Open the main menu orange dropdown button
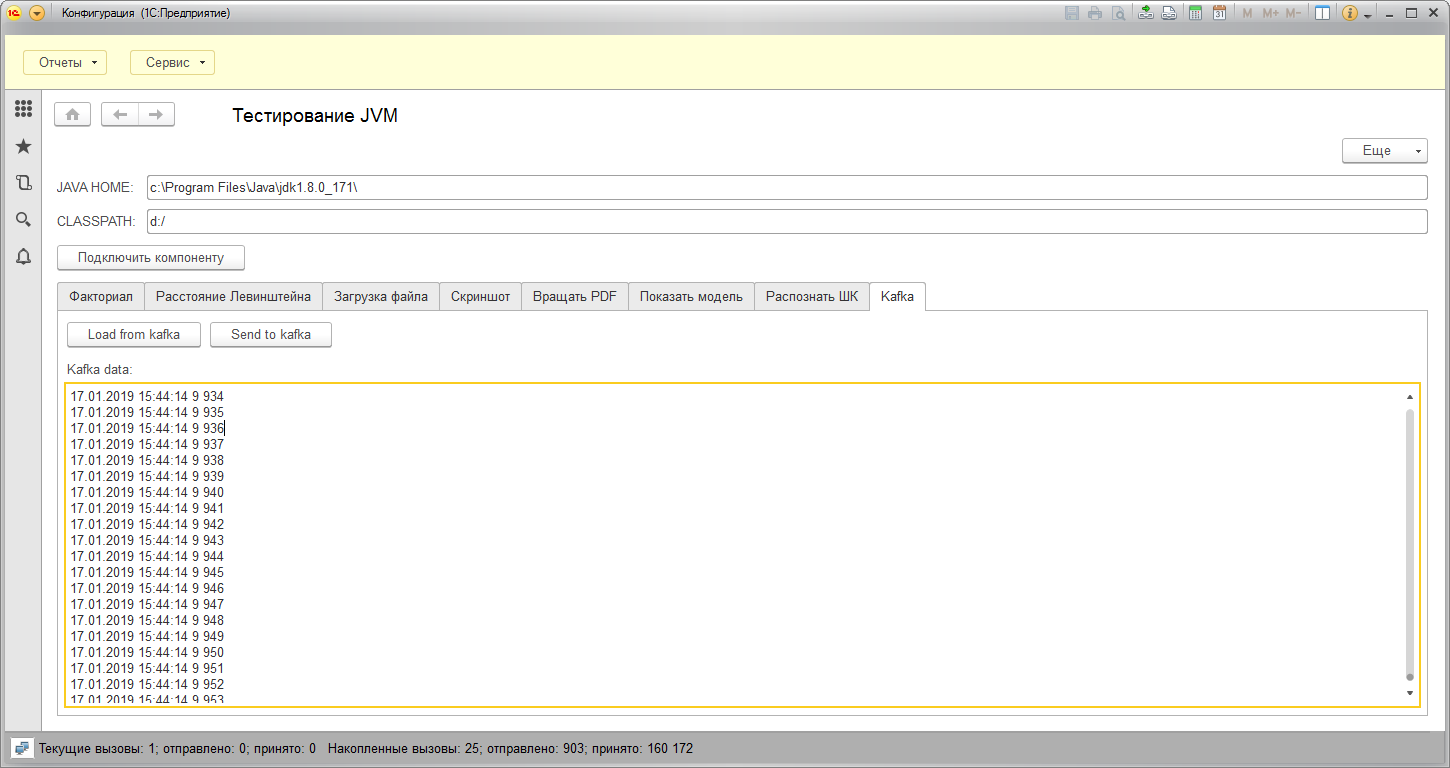The image size is (1450, 768). [37, 13]
